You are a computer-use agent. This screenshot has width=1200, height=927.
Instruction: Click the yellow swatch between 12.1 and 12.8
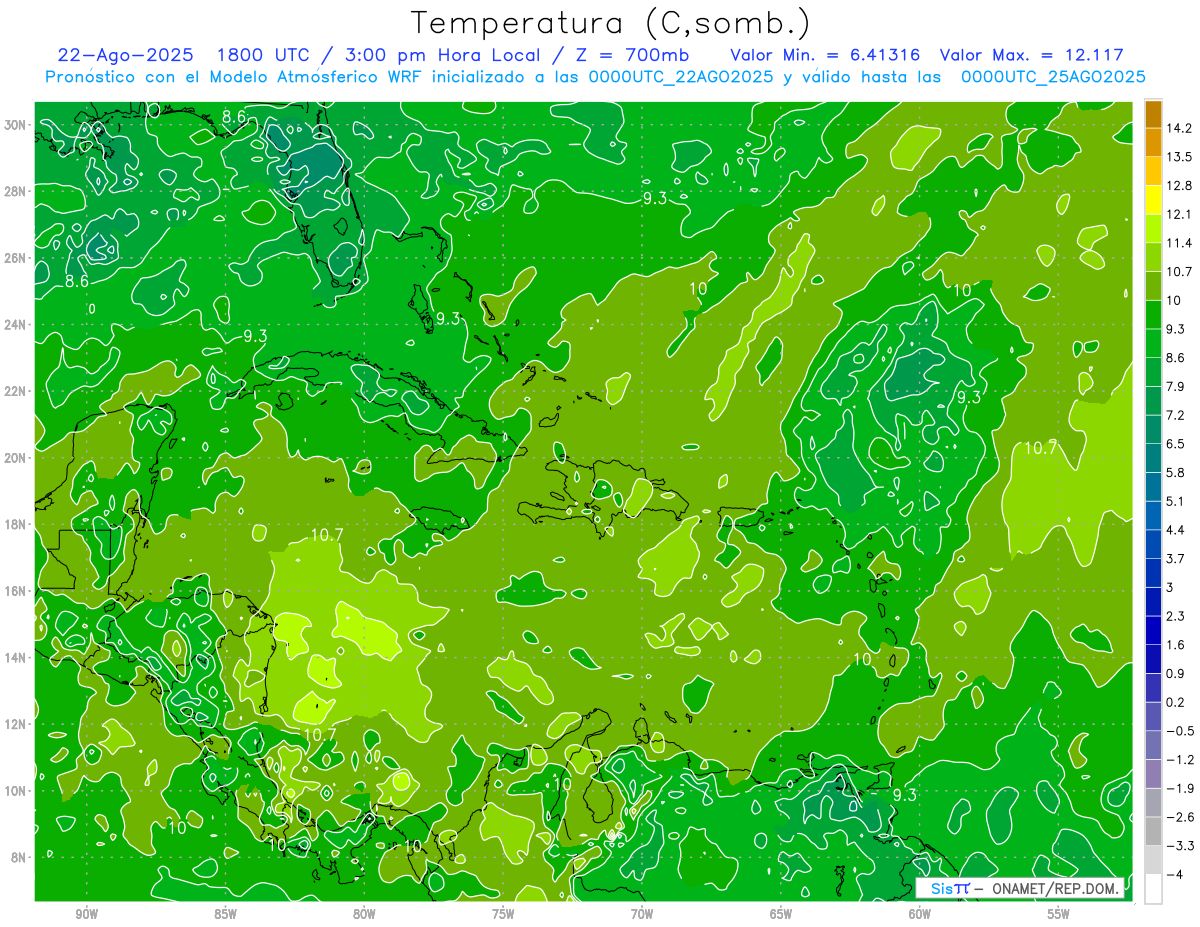1153,200
